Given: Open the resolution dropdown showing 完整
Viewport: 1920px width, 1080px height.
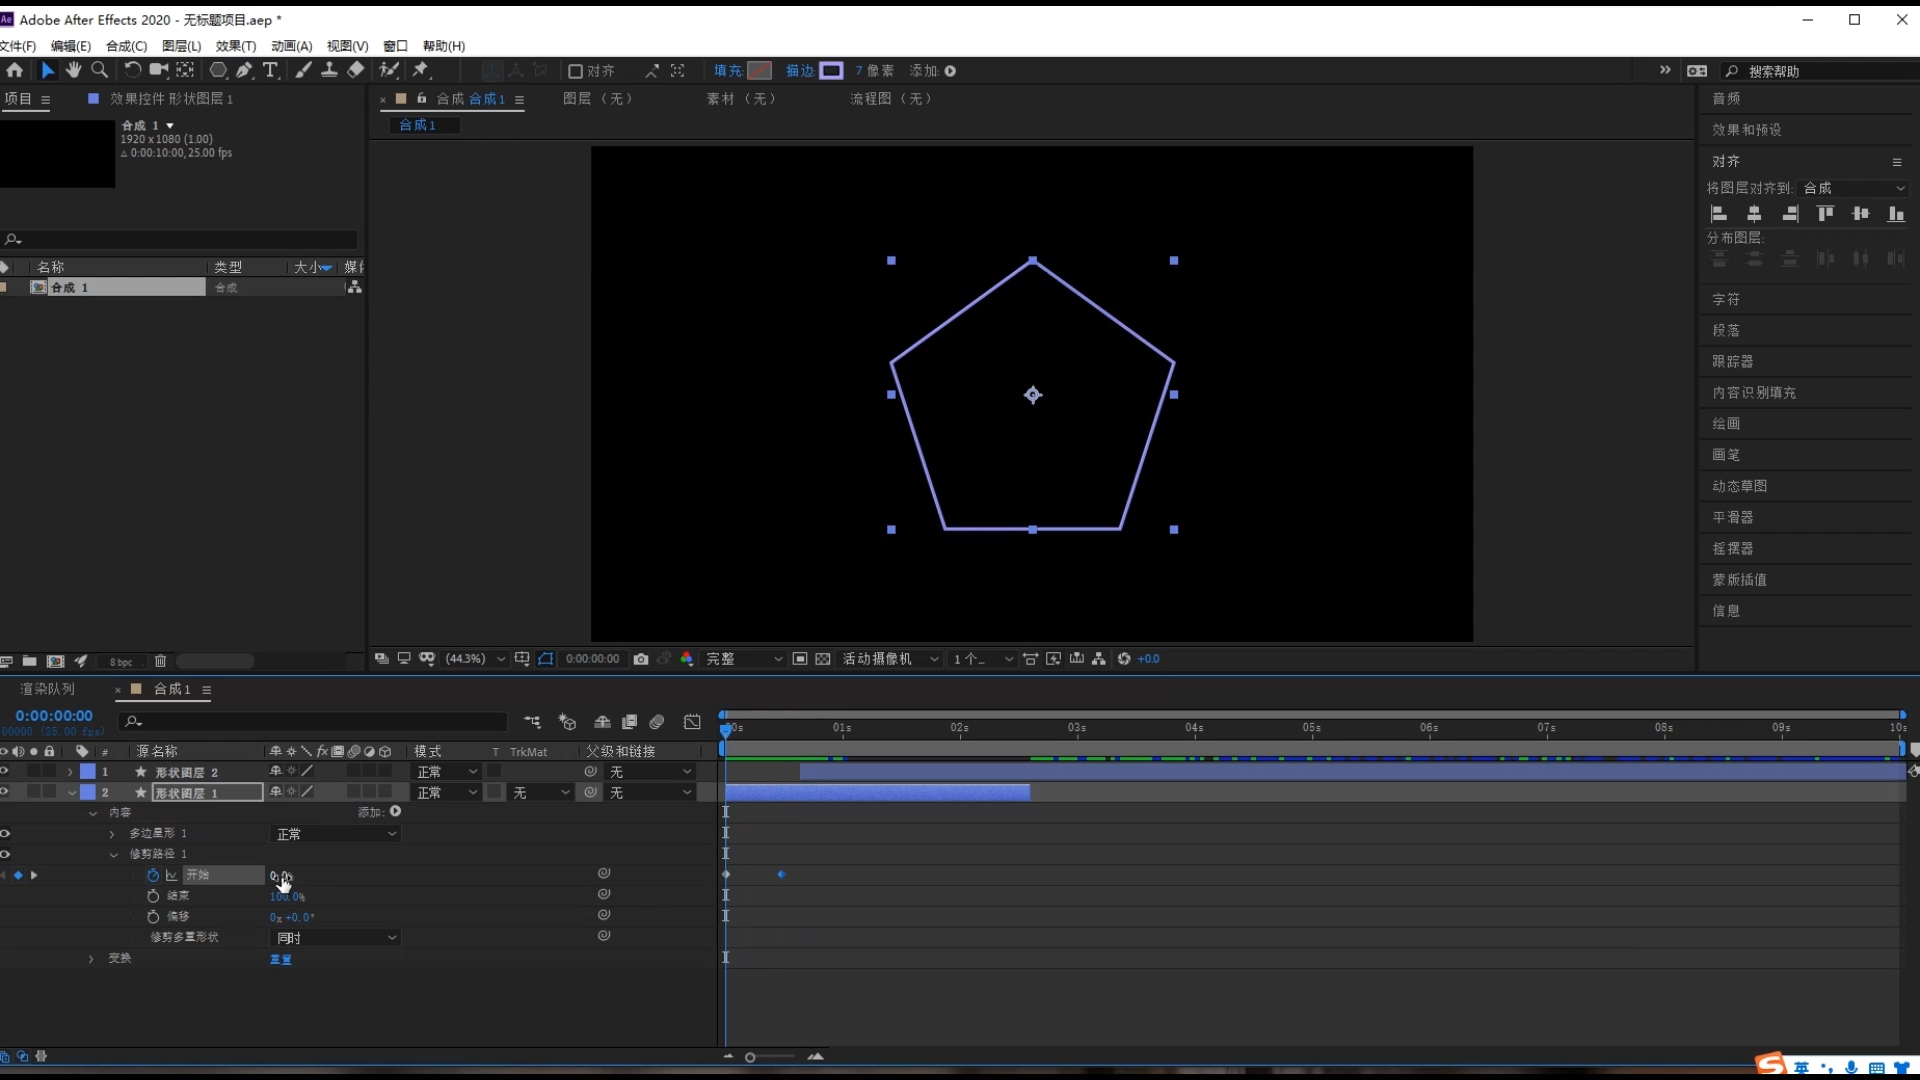Looking at the screenshot, I should coord(744,659).
